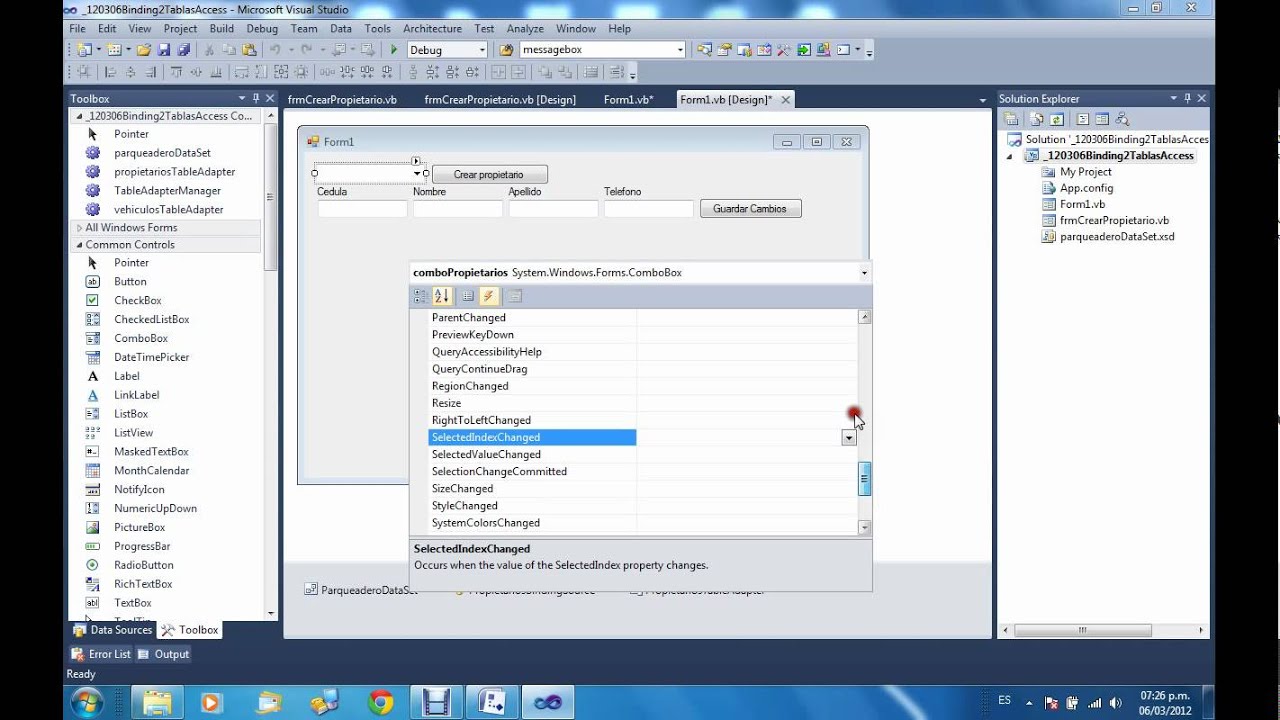1280x720 pixels.
Task: Open the Windows Start menu orb
Action: [x=85, y=701]
